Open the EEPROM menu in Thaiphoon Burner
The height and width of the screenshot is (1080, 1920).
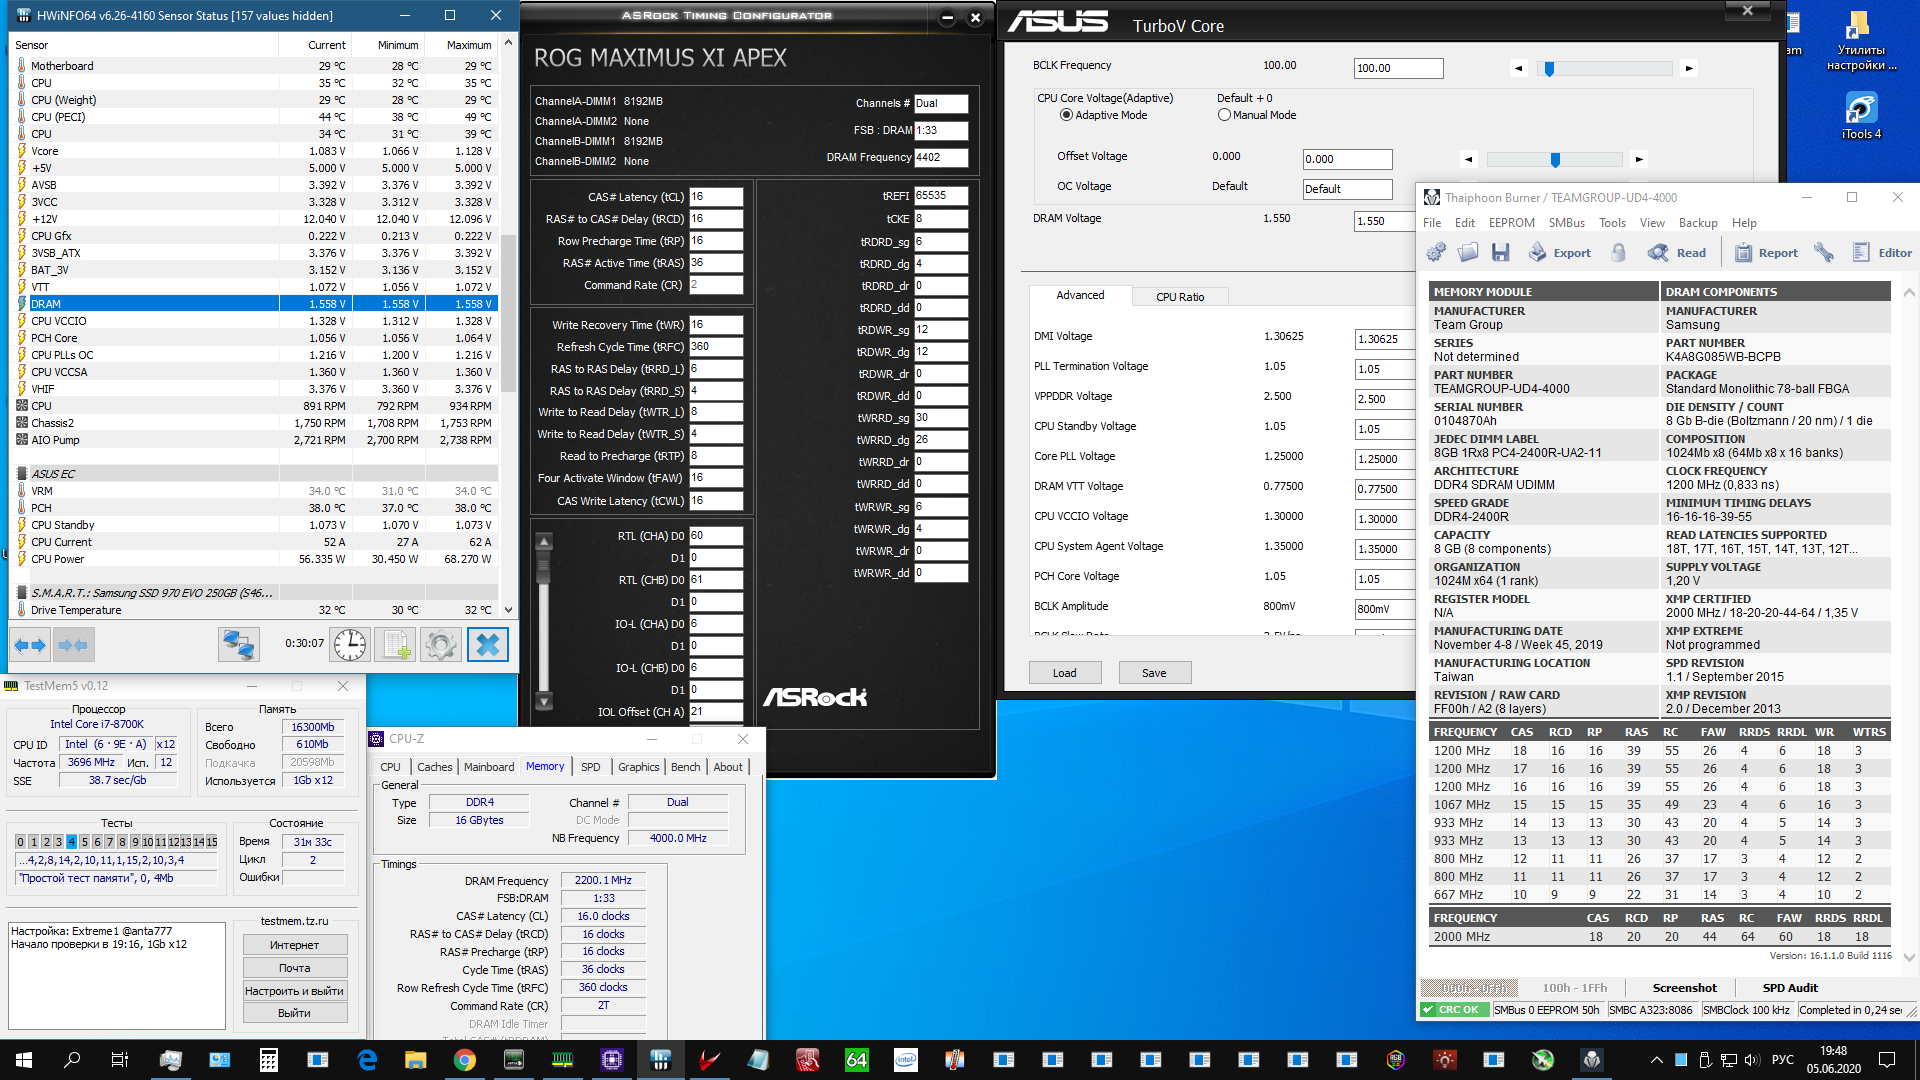coord(1511,223)
